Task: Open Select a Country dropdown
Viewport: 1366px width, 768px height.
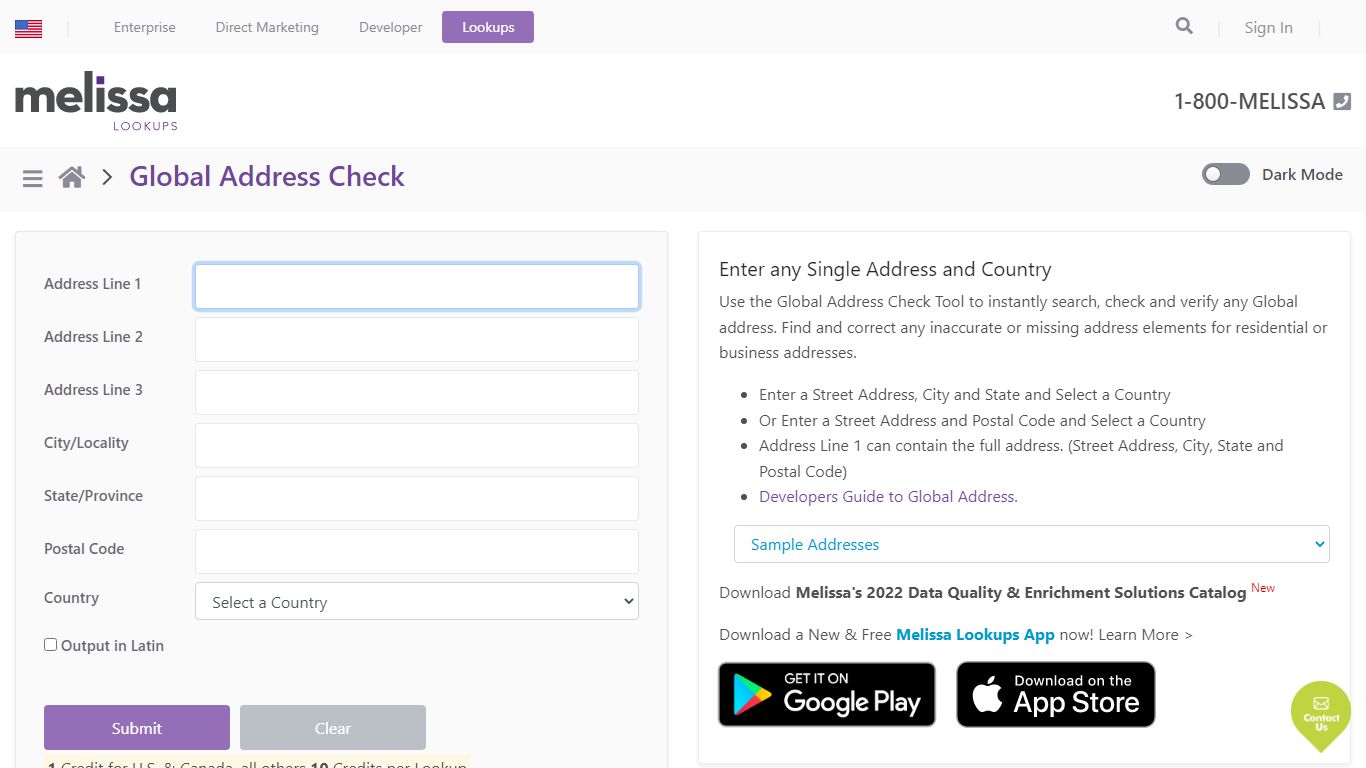Action: coord(417,601)
